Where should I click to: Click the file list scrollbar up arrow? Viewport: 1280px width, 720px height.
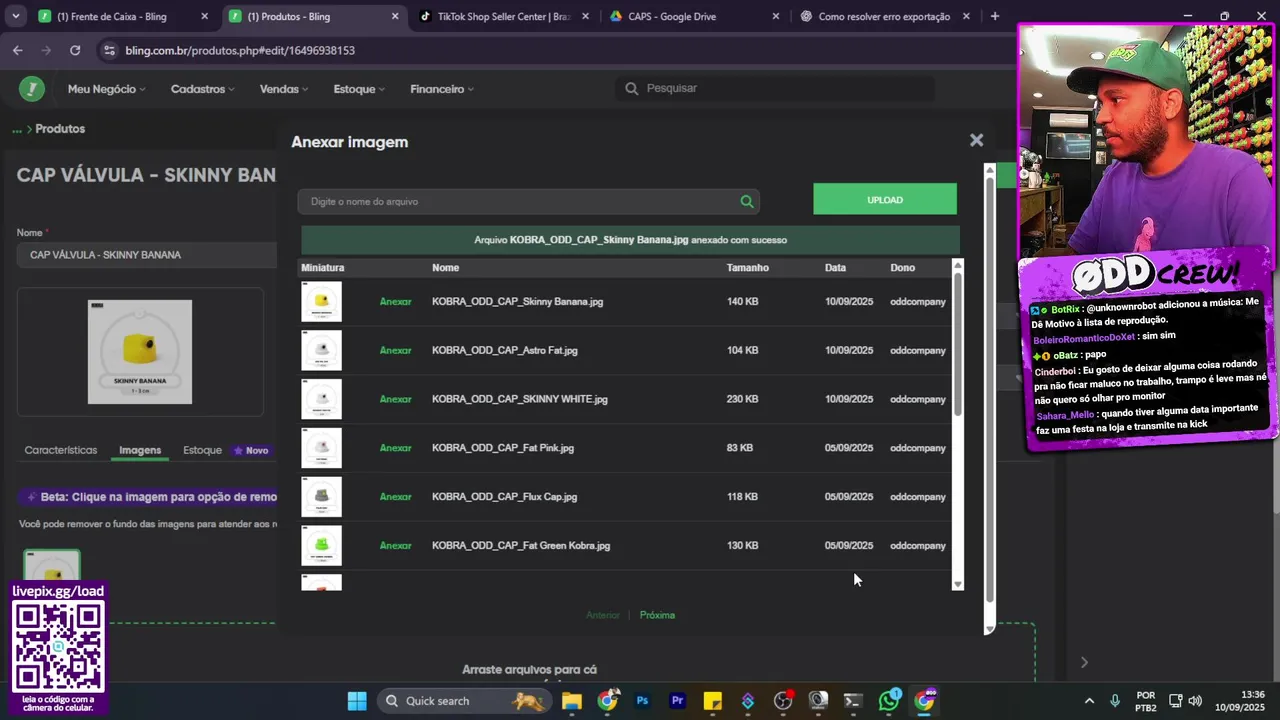[x=957, y=265]
